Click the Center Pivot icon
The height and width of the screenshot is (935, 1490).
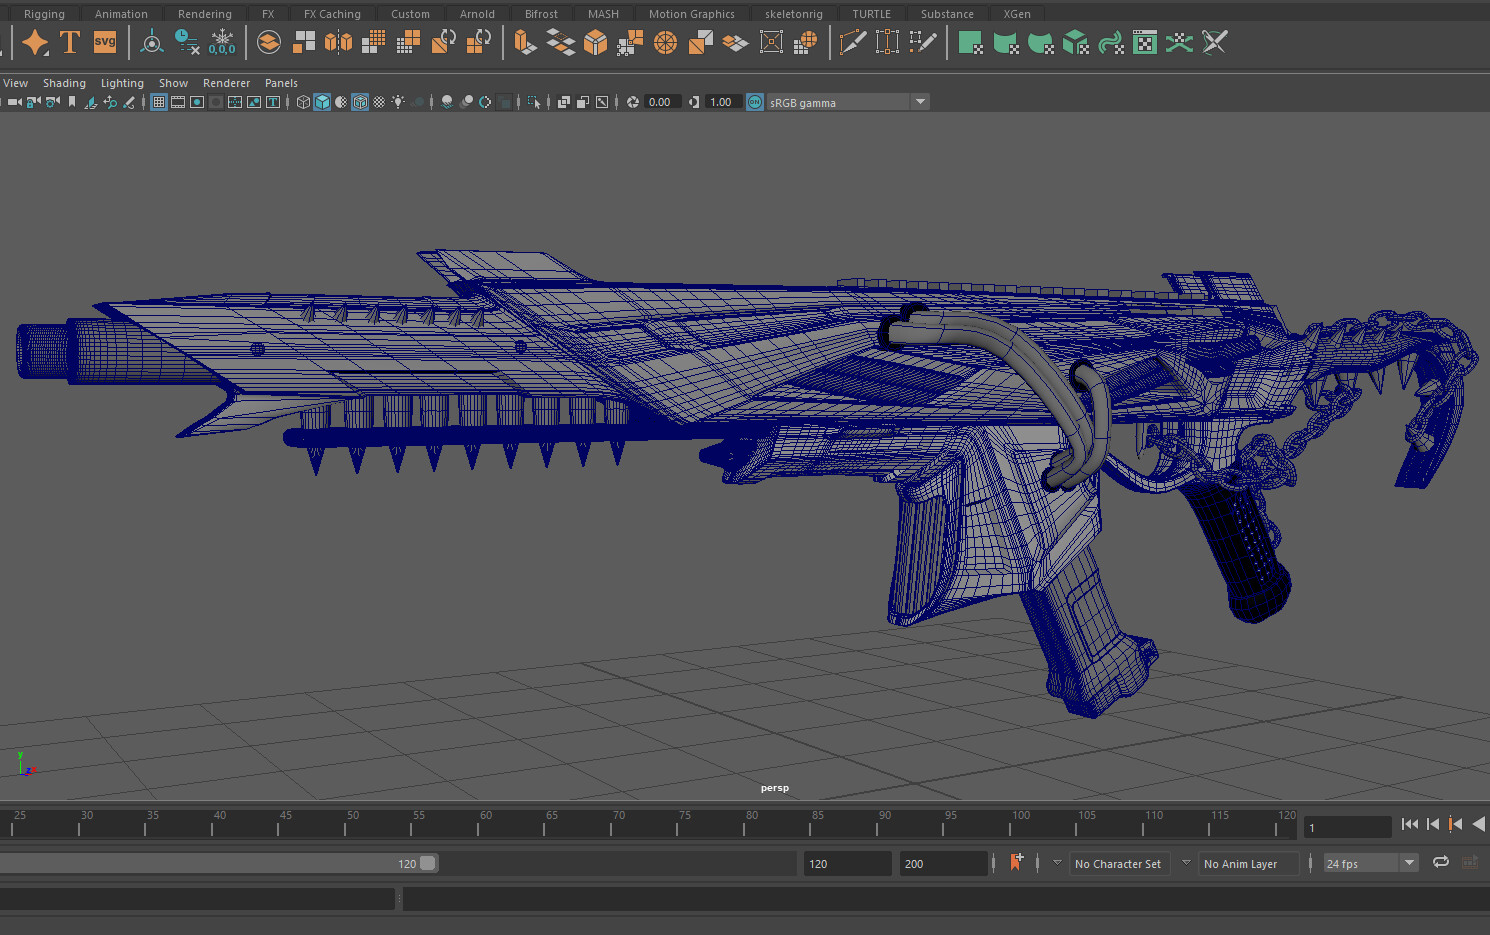(x=152, y=42)
